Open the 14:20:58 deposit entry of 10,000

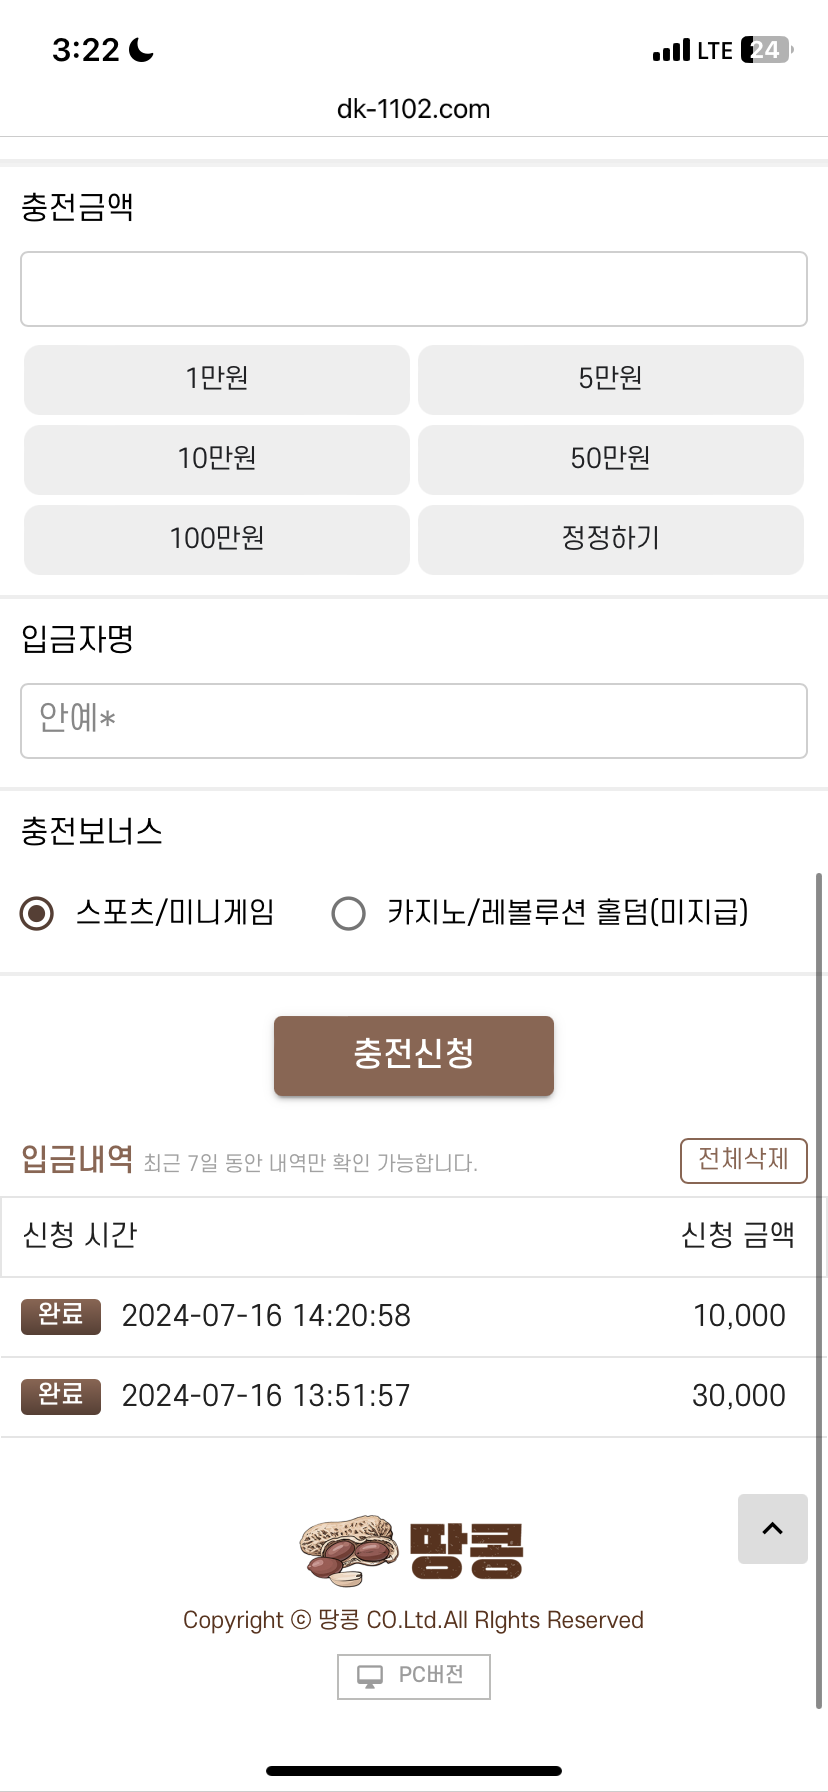point(414,1316)
